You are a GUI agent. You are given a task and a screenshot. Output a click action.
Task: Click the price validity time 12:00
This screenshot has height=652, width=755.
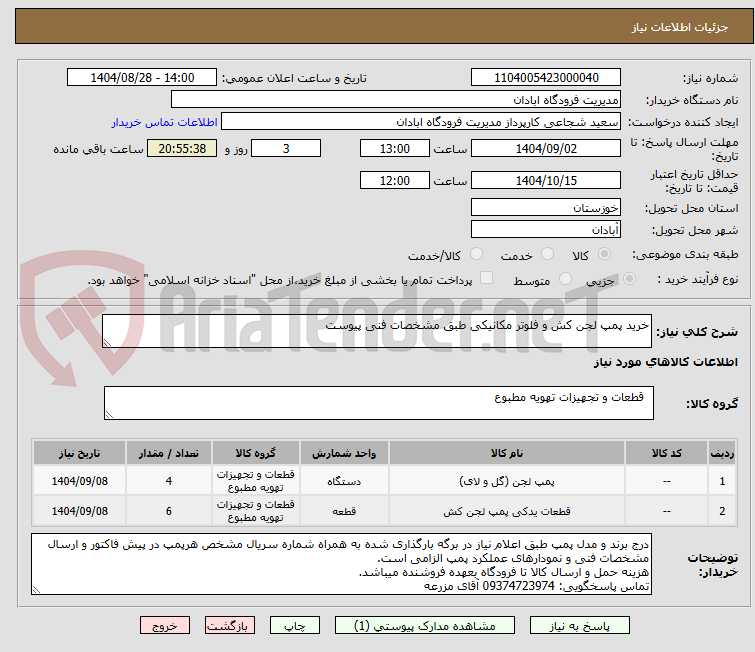tap(395, 181)
